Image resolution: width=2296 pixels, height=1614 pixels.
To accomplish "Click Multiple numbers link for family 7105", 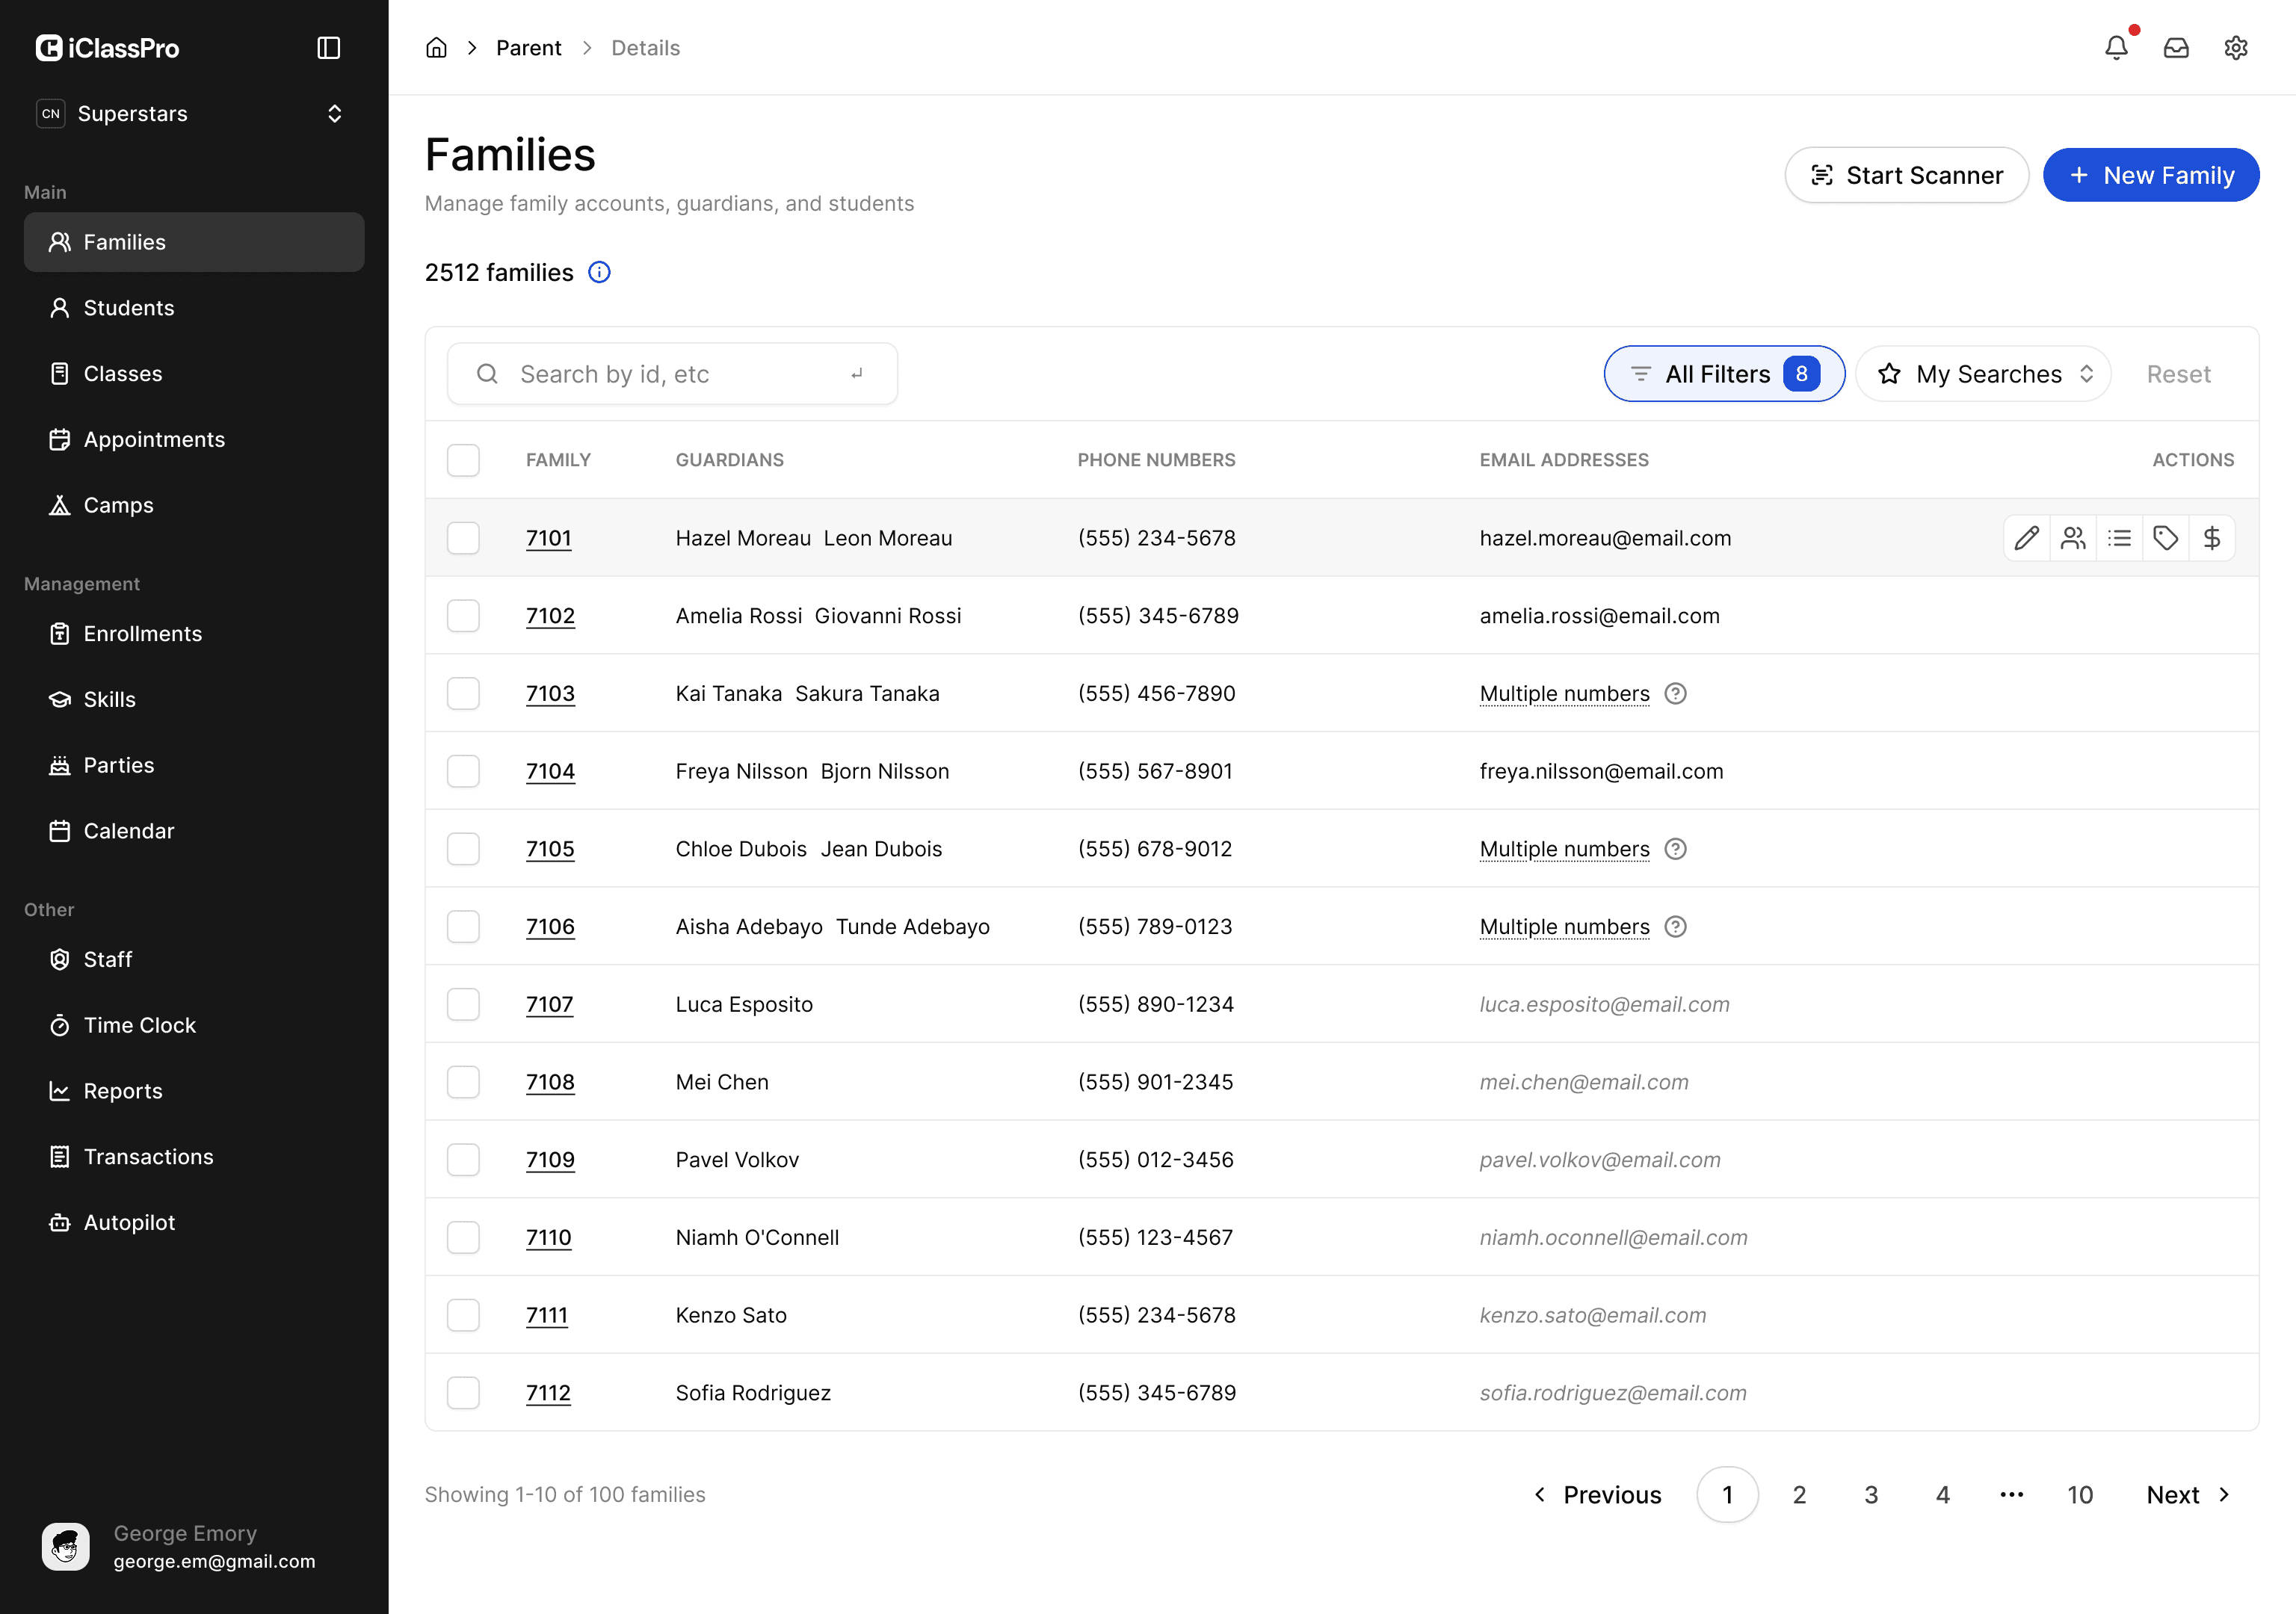I will click(1564, 849).
